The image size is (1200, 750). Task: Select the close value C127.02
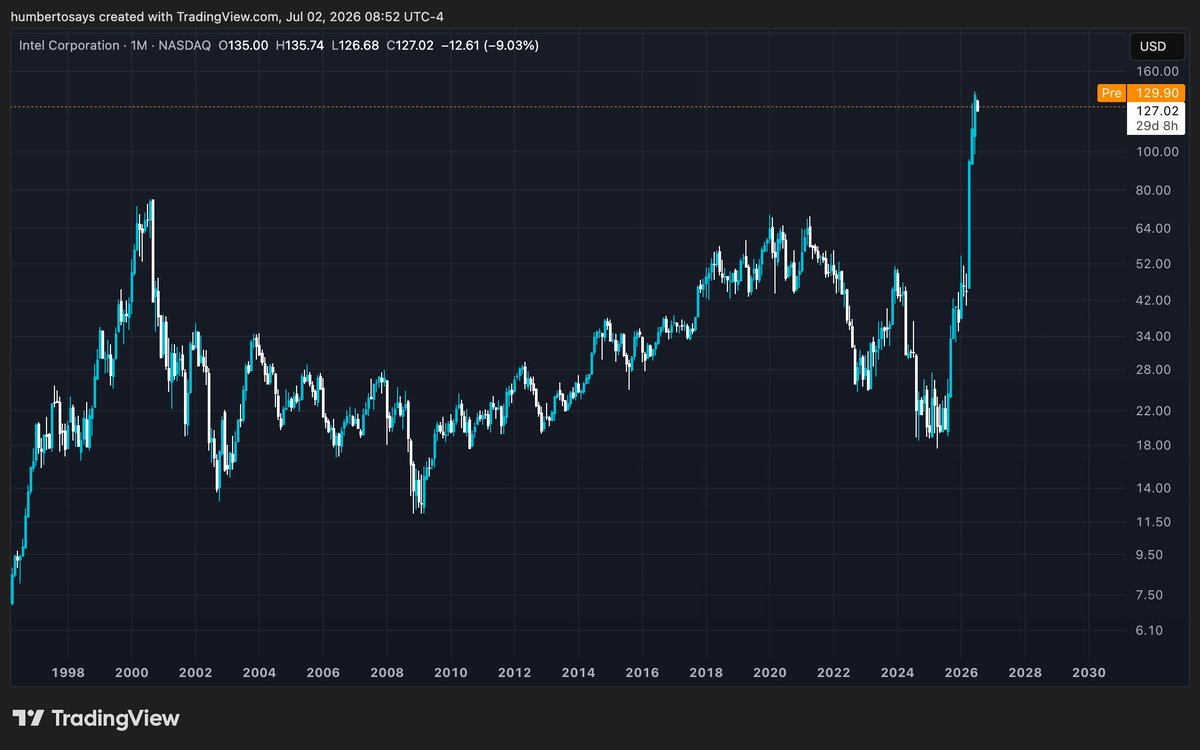click(411, 46)
